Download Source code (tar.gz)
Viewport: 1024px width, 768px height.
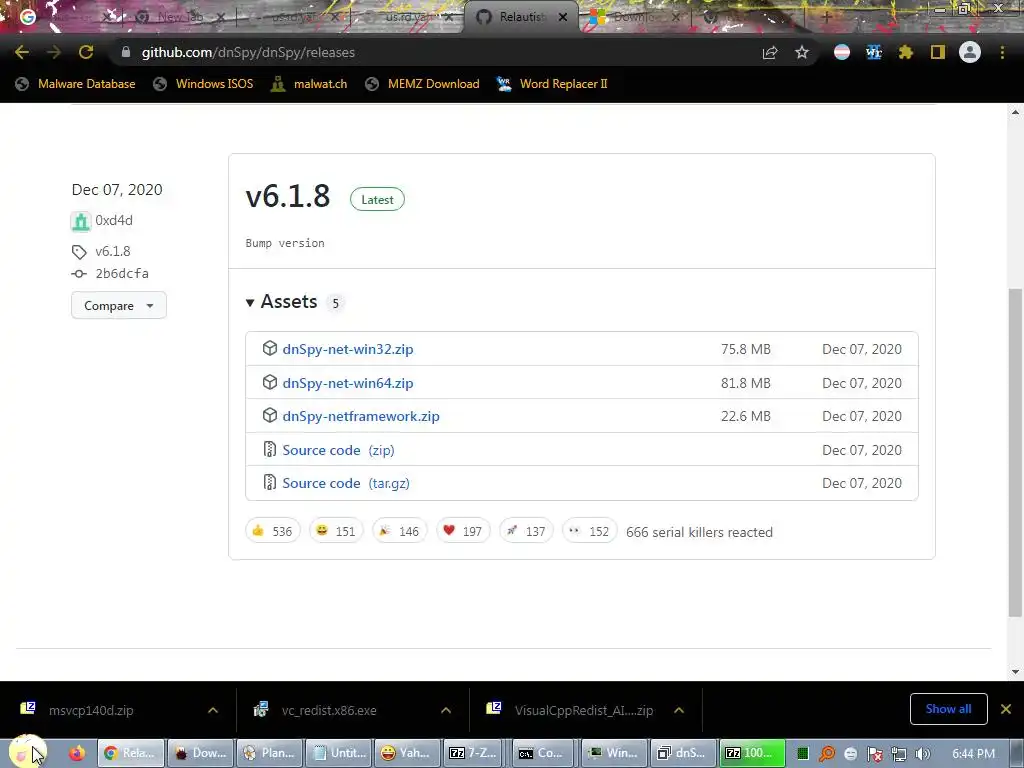(346, 483)
